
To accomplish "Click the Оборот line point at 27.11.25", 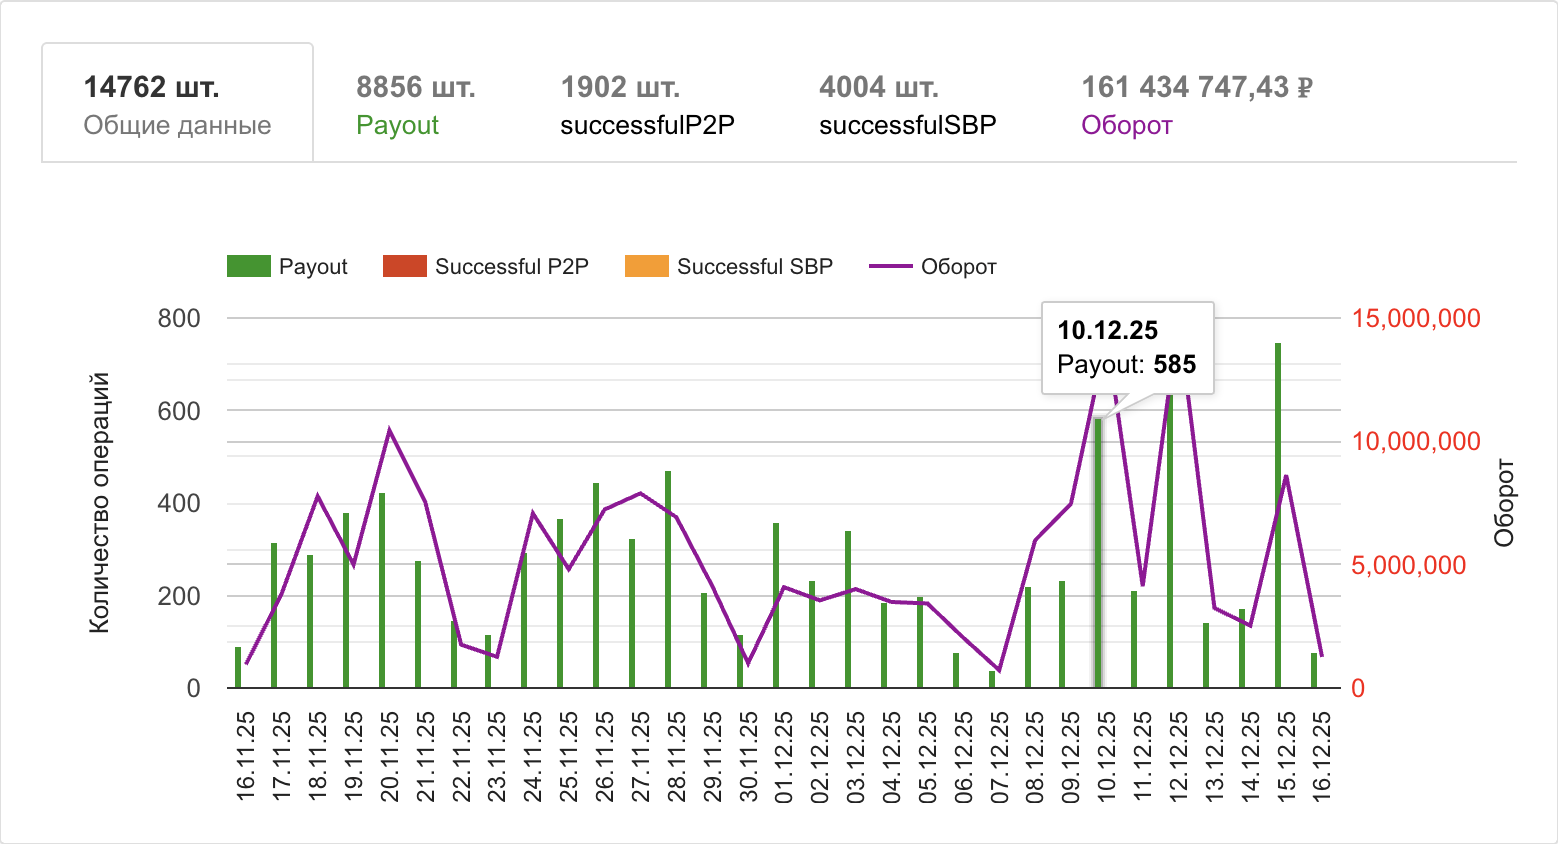I will coord(640,493).
